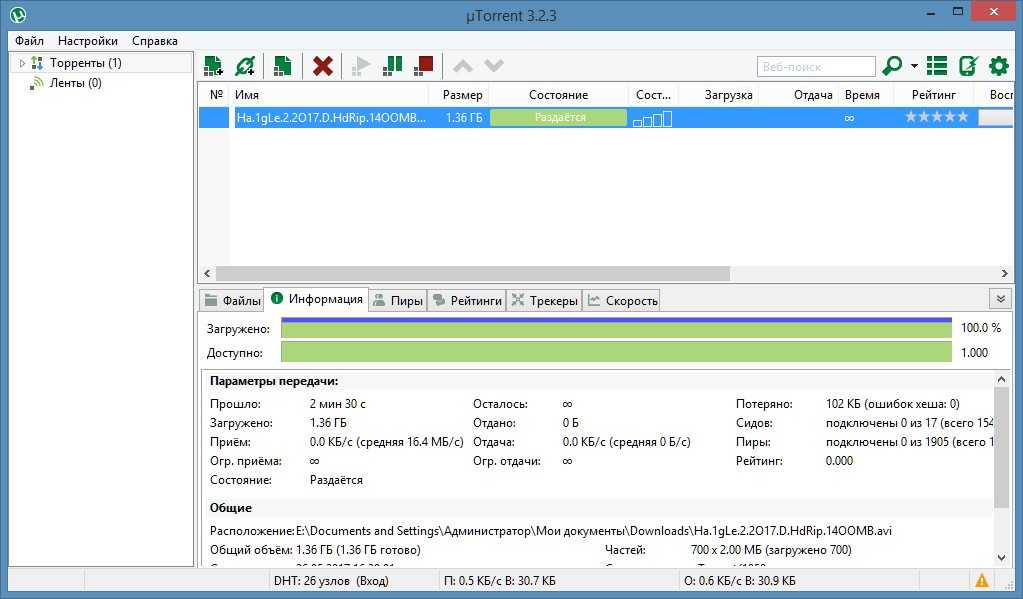The image size is (1023, 599).
Task: Collapse the details pane with double chevron
Action: (1000, 299)
